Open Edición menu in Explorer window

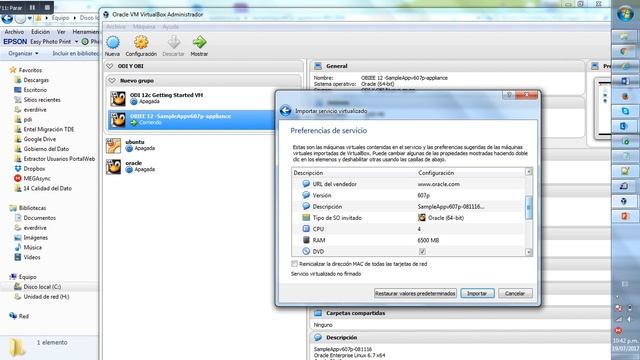[40, 32]
